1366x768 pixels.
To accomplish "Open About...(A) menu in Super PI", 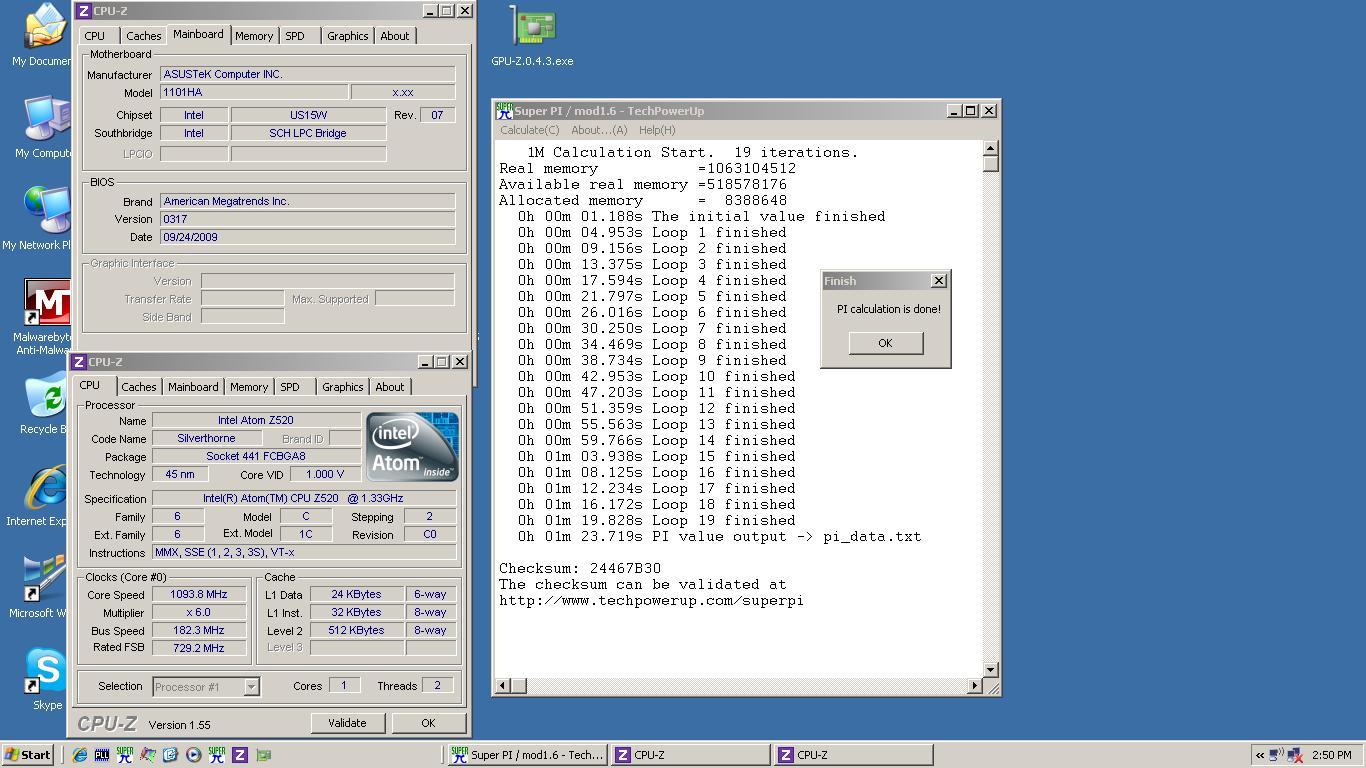I will click(x=599, y=130).
